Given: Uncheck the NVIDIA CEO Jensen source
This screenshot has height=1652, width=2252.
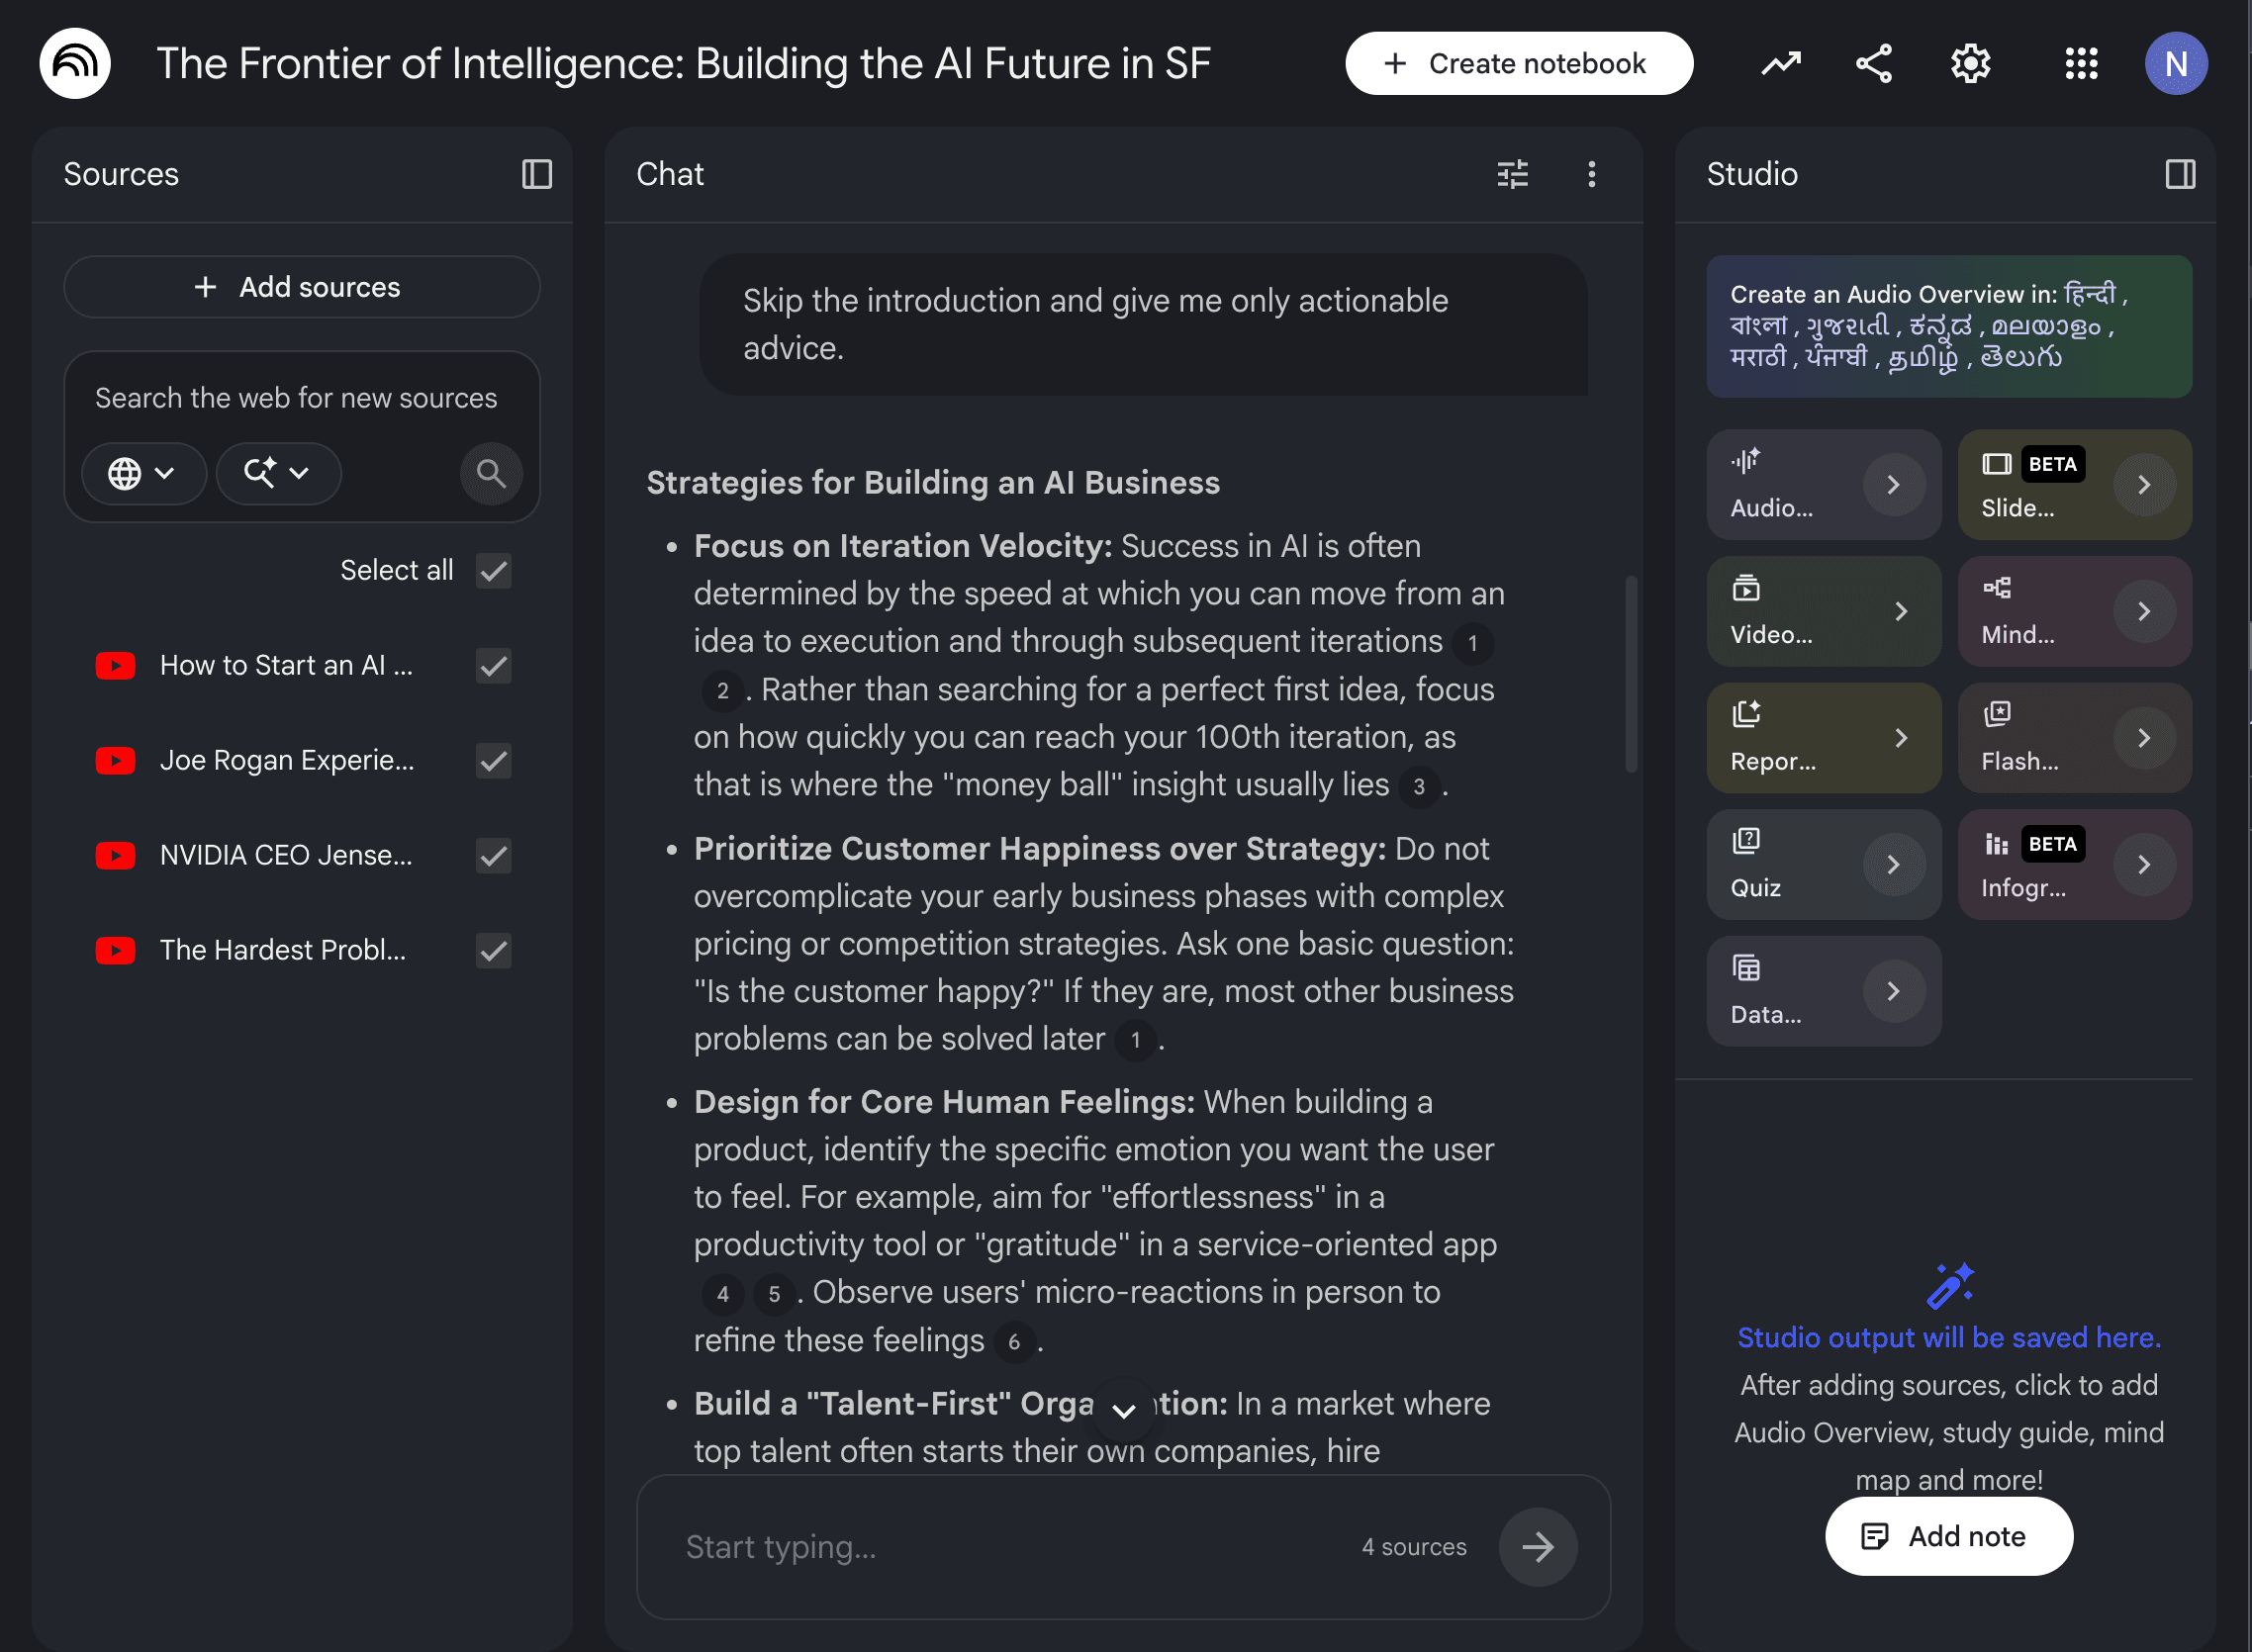Looking at the screenshot, I should coord(494,856).
